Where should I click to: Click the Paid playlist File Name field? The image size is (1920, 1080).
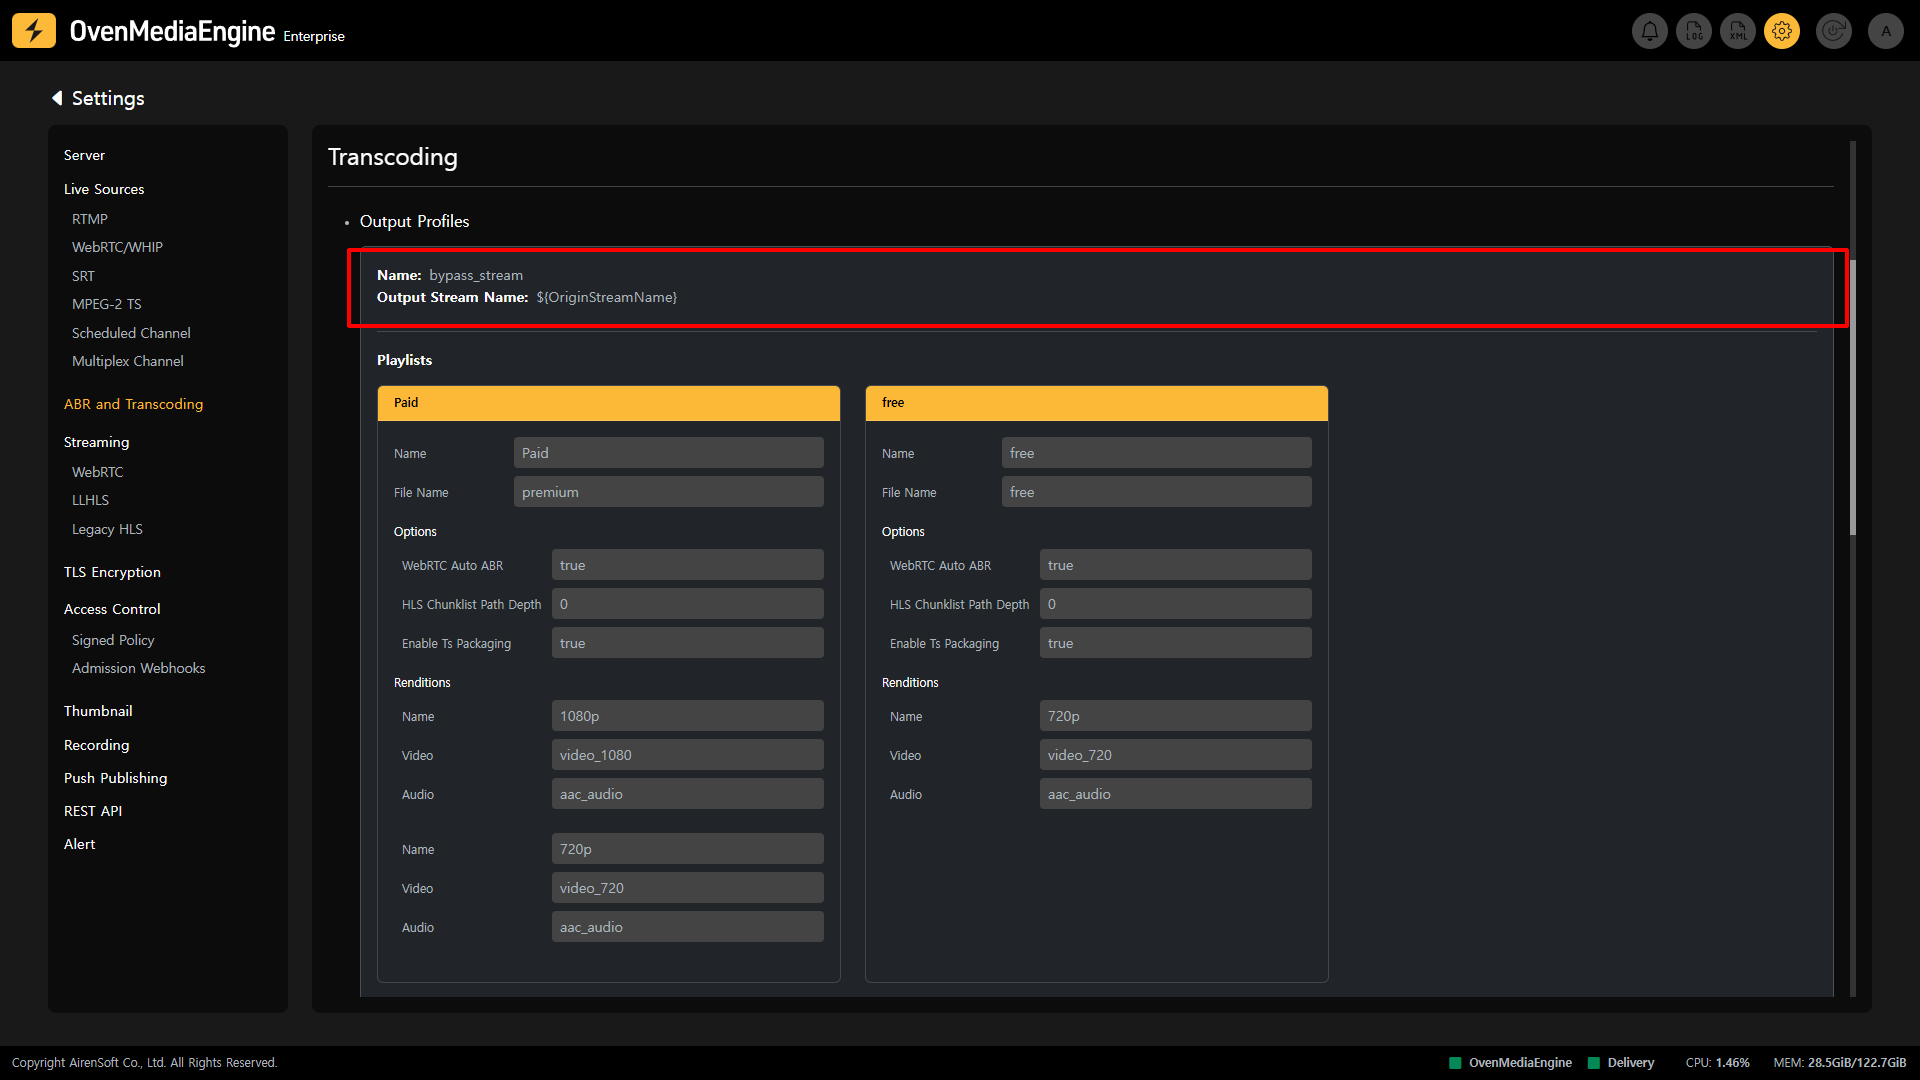(x=668, y=492)
